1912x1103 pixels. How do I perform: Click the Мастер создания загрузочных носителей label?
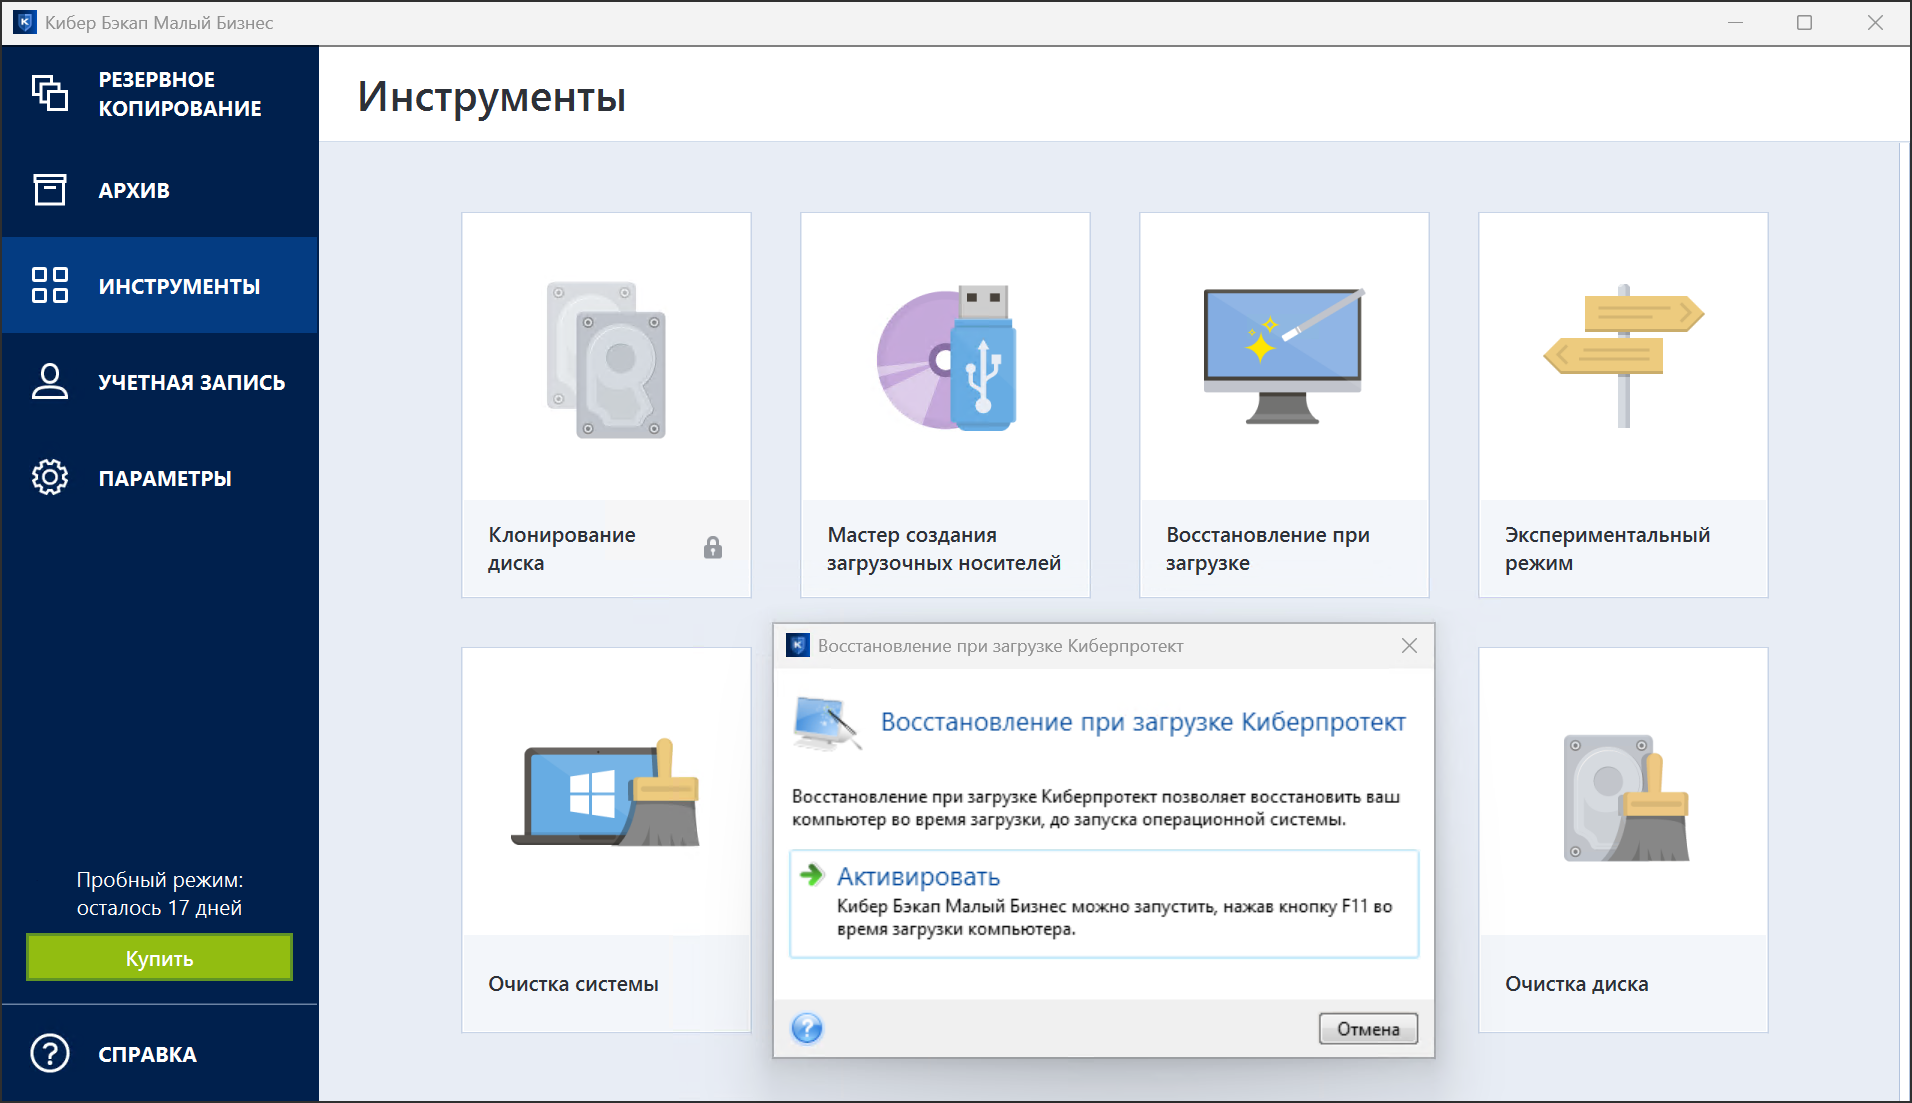943,549
